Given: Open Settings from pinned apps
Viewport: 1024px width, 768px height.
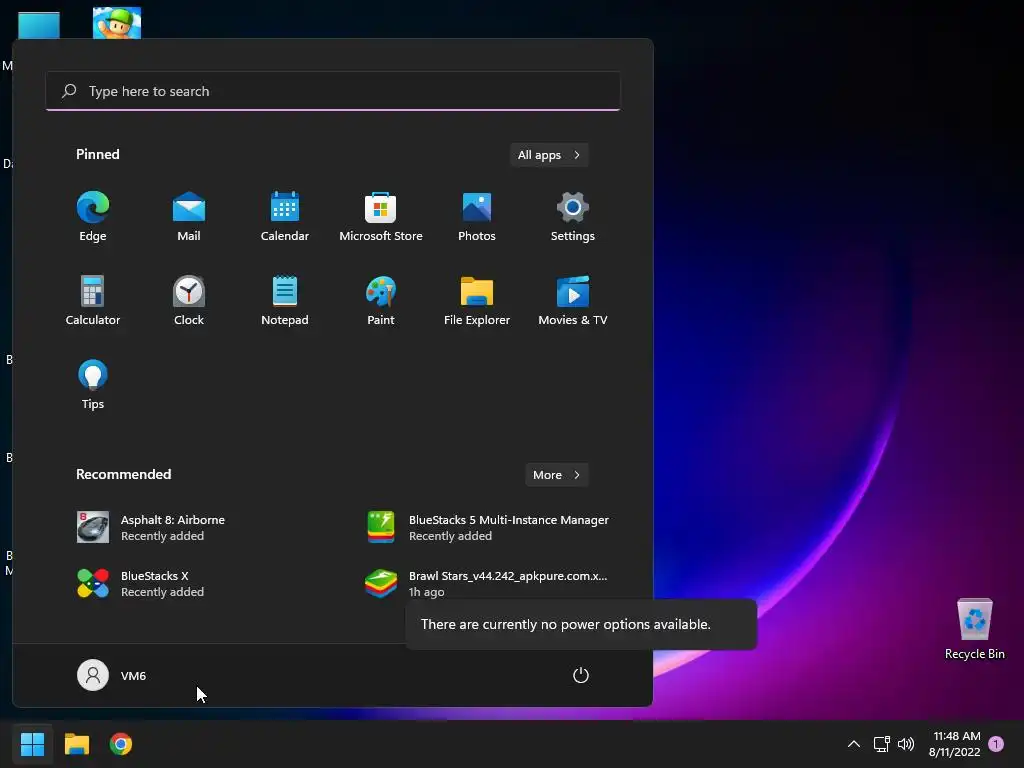Looking at the screenshot, I should [x=573, y=217].
